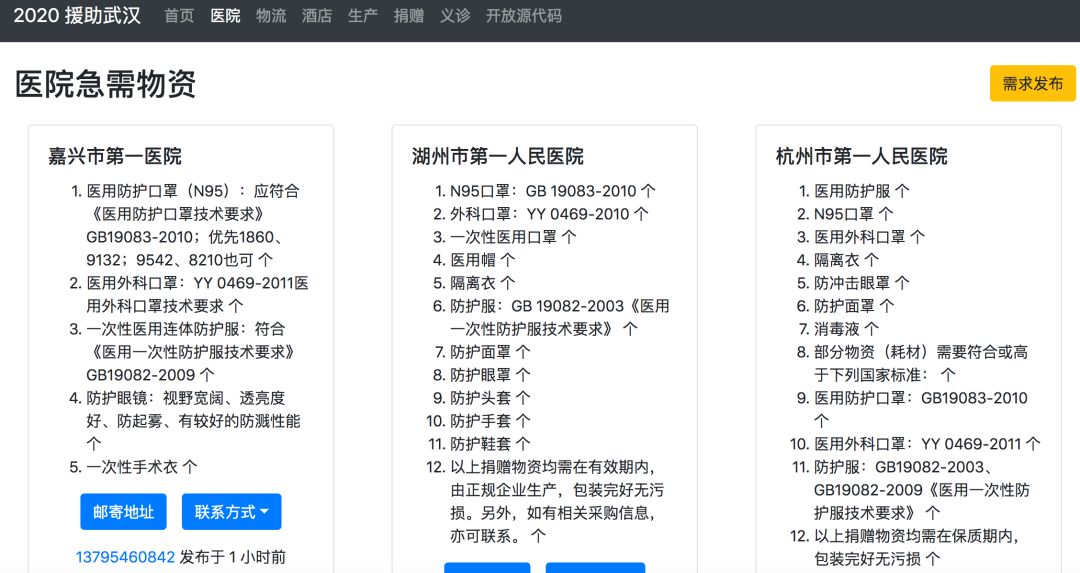
Task: Click the 防护头套 个 list item
Action: (x=490, y=398)
